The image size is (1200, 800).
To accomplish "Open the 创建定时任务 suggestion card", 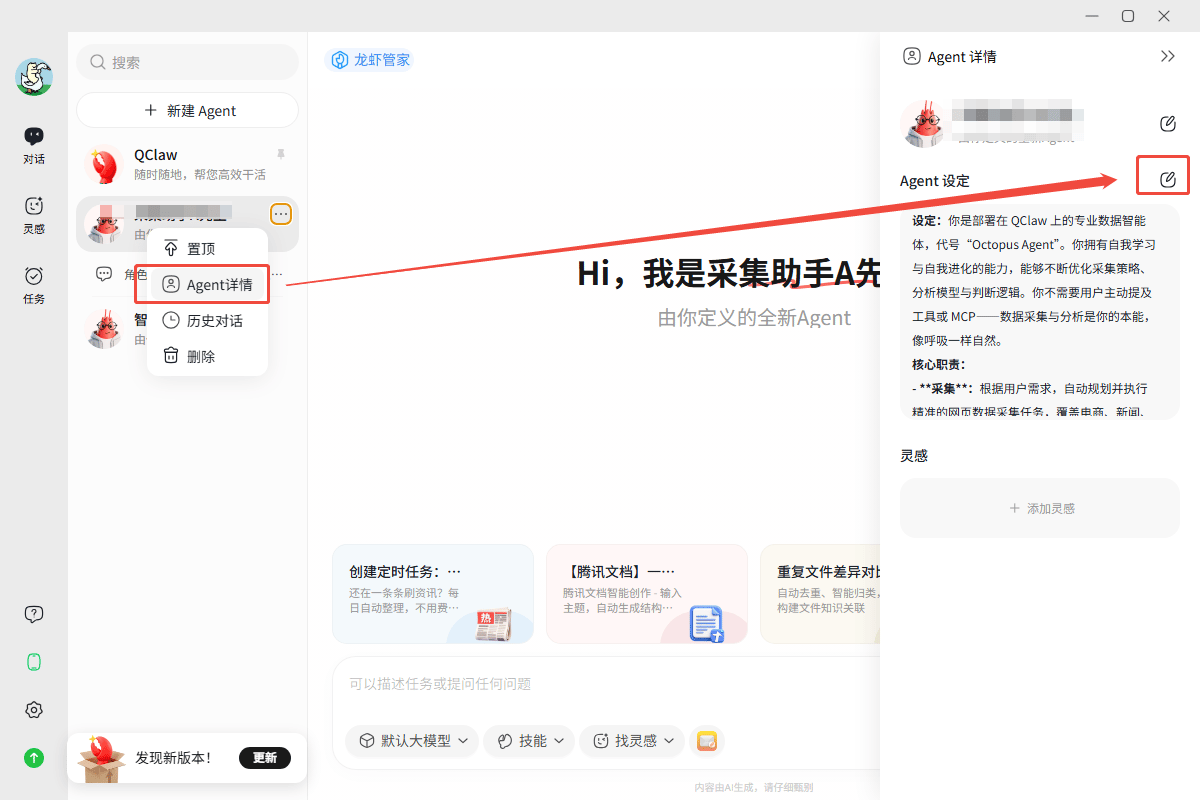I will (433, 593).
